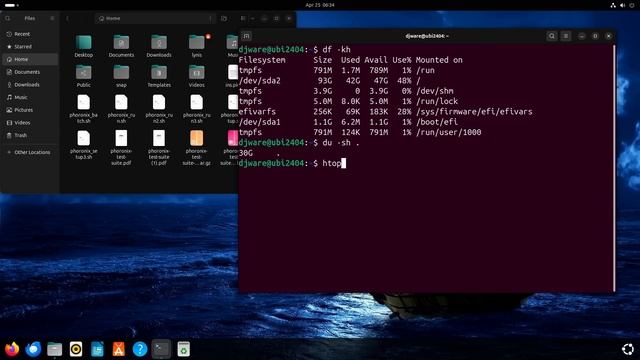Open Help from the dock

tap(140, 349)
